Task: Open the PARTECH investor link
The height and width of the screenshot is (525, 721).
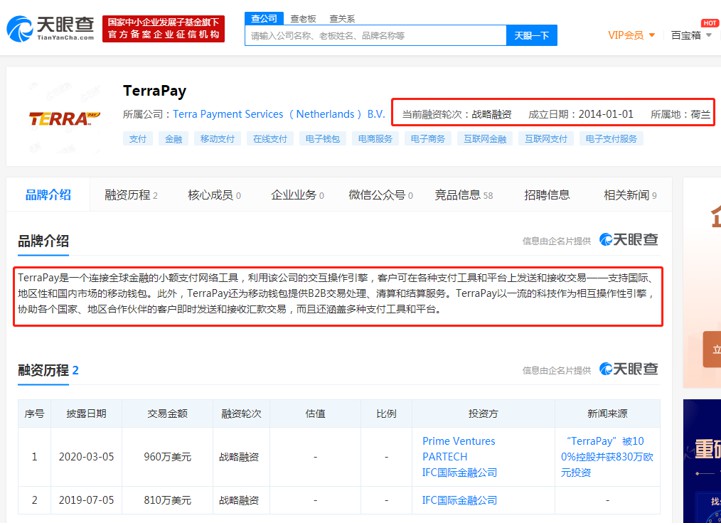Action: 445,457
